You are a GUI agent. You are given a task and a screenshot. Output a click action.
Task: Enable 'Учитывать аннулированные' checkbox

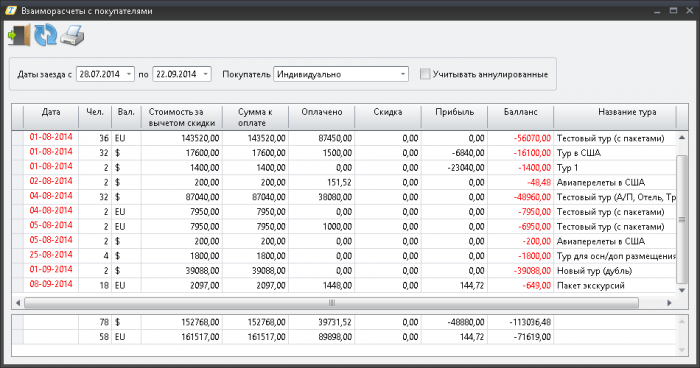425,74
